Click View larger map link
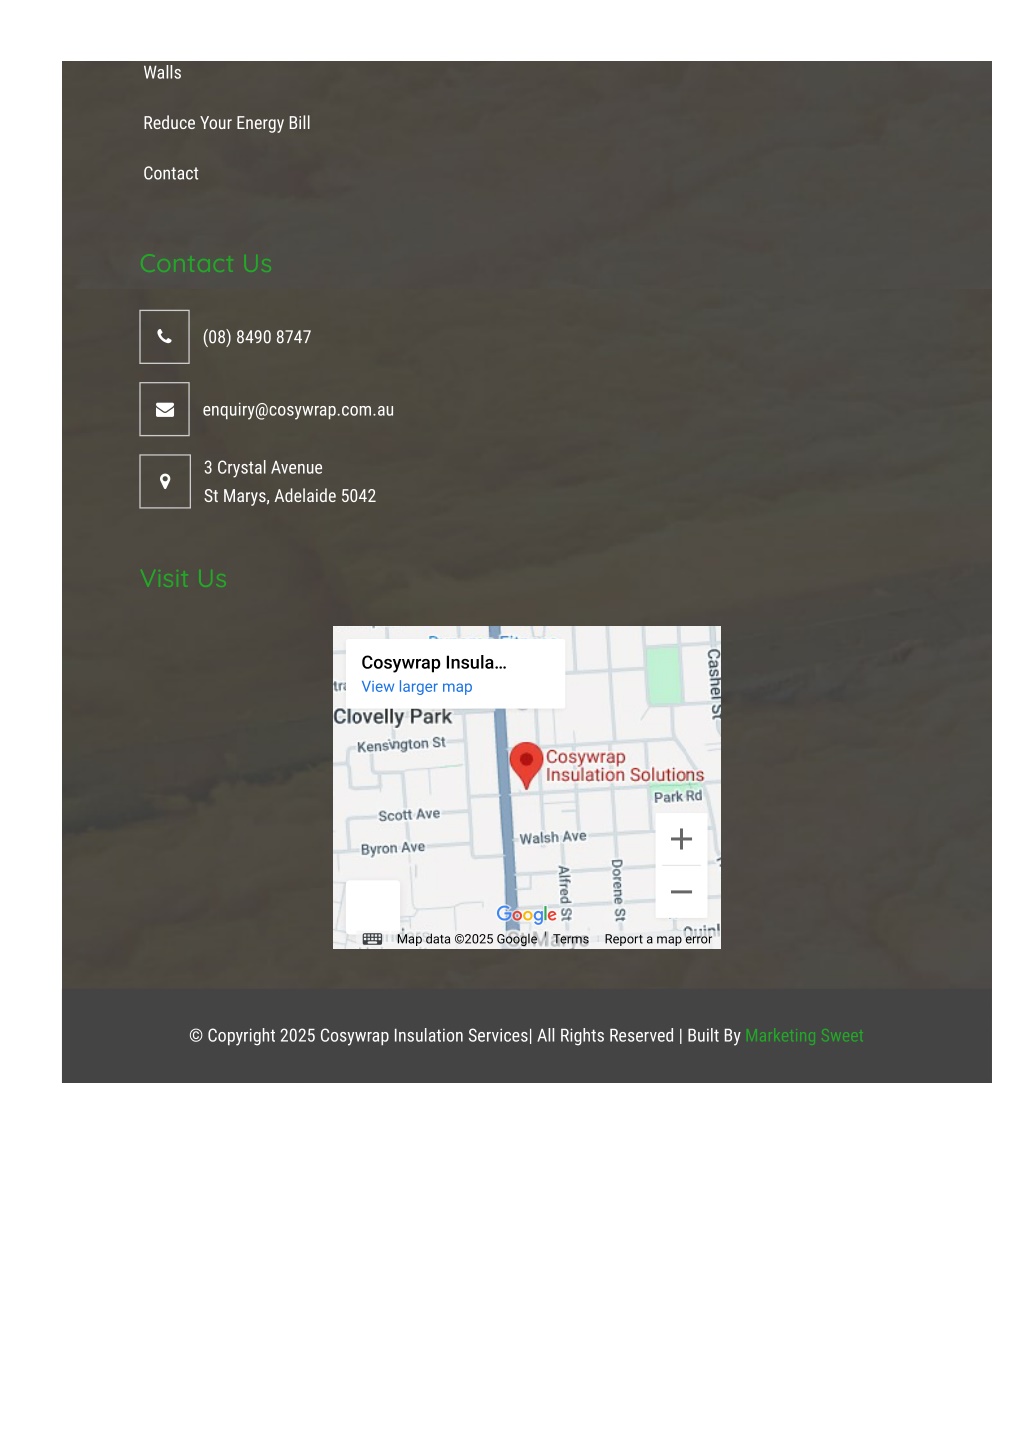The width and height of the screenshot is (1024, 1449). pos(417,687)
